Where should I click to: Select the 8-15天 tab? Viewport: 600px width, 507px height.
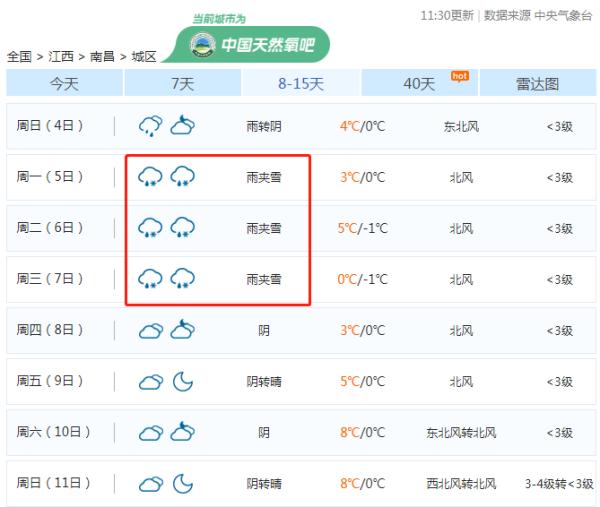click(301, 83)
